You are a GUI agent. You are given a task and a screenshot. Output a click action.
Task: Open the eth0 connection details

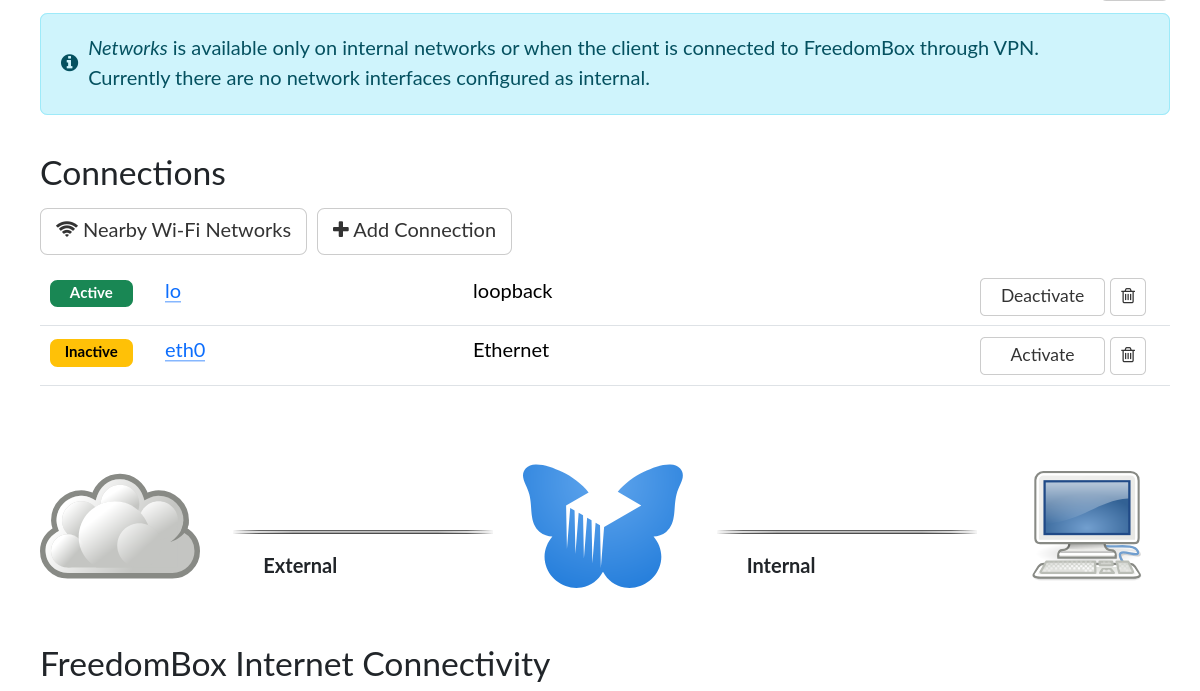point(185,351)
